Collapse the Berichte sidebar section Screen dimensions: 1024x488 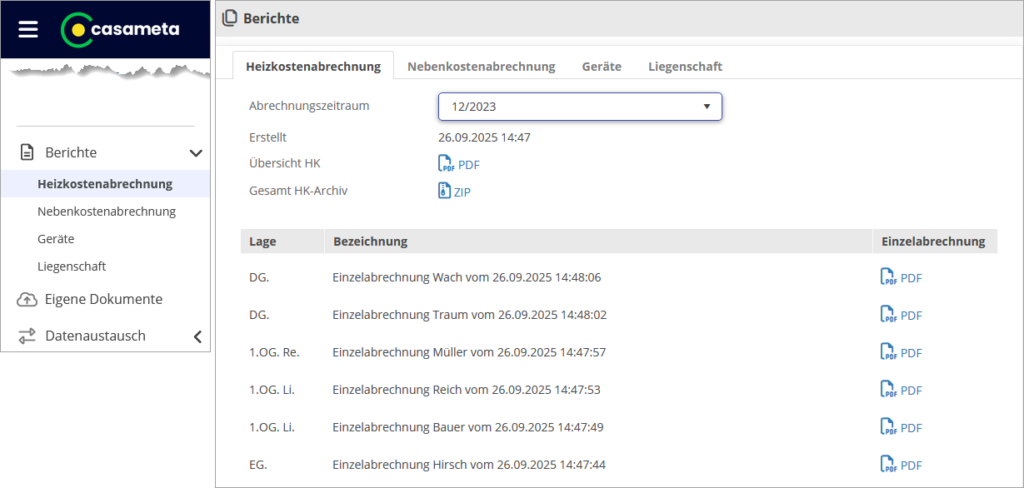196,153
